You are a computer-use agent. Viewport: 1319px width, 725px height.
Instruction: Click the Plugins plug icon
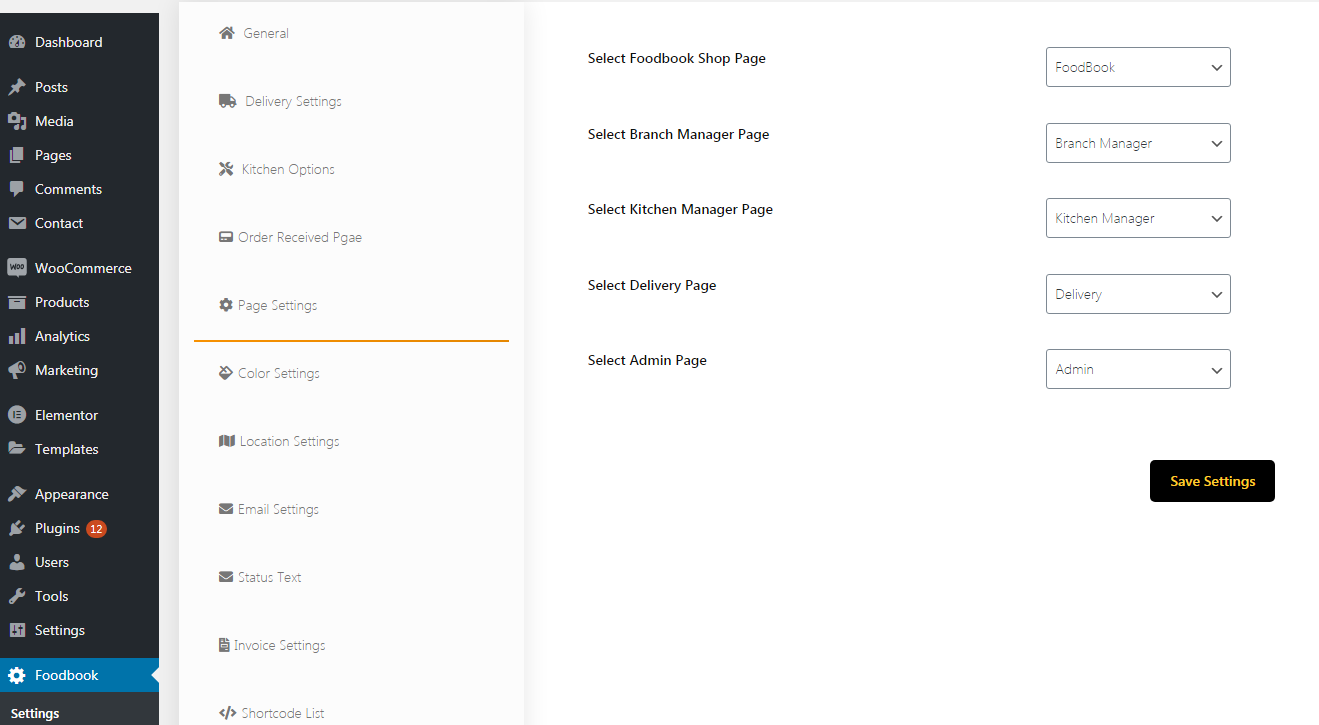(16, 528)
